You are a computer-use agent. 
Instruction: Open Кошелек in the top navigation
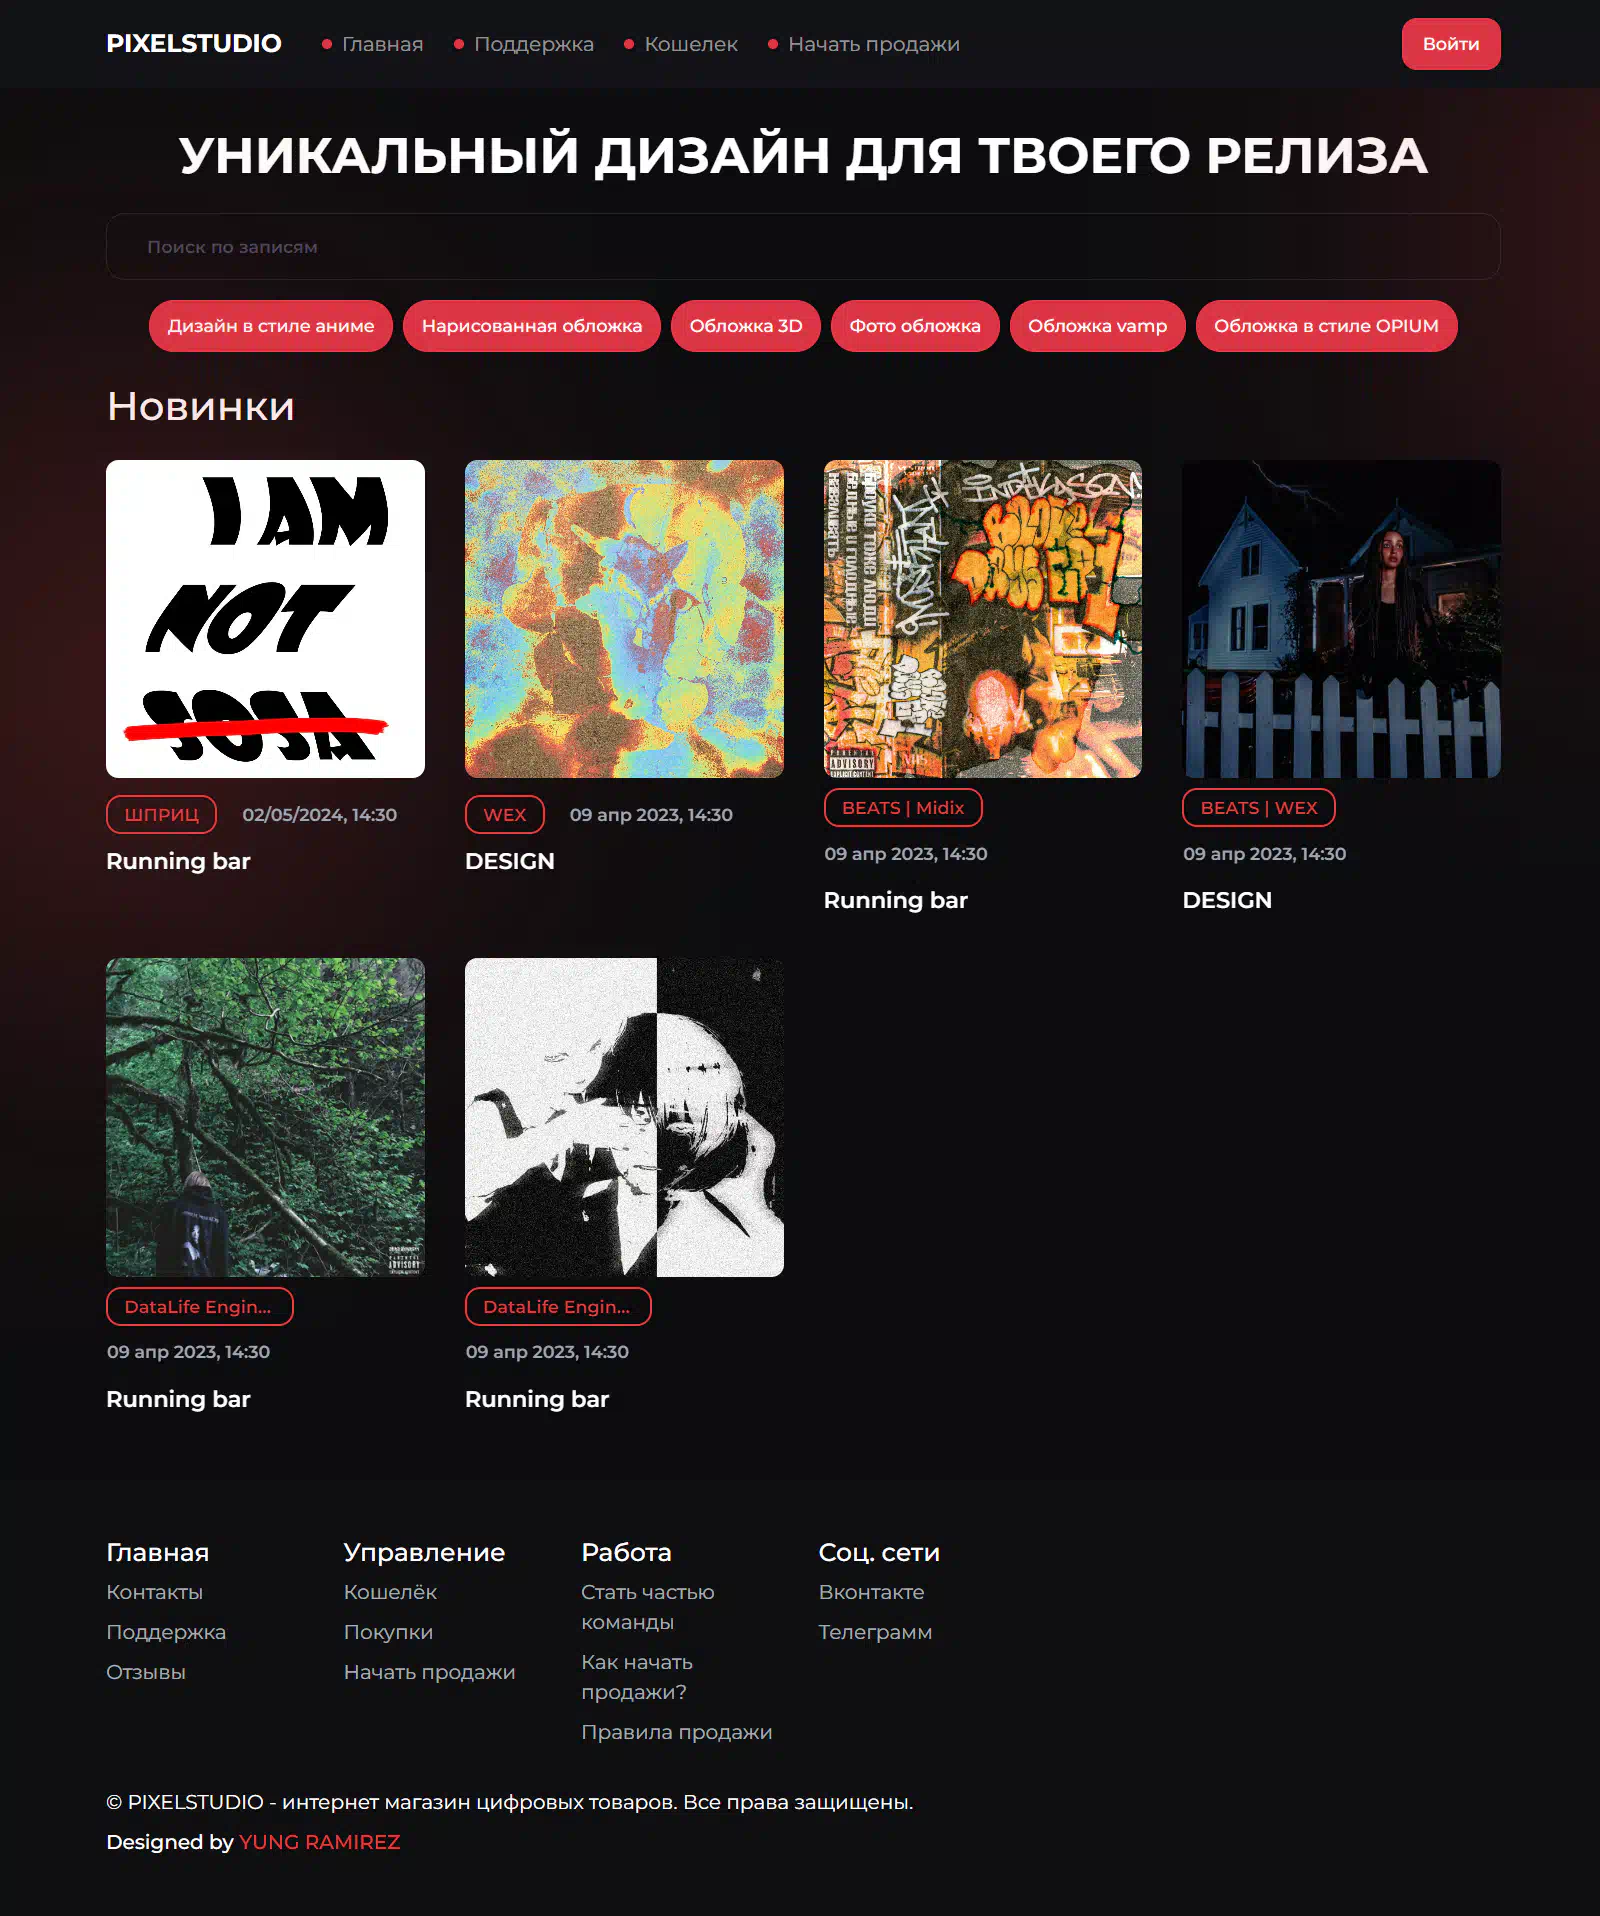tap(691, 44)
